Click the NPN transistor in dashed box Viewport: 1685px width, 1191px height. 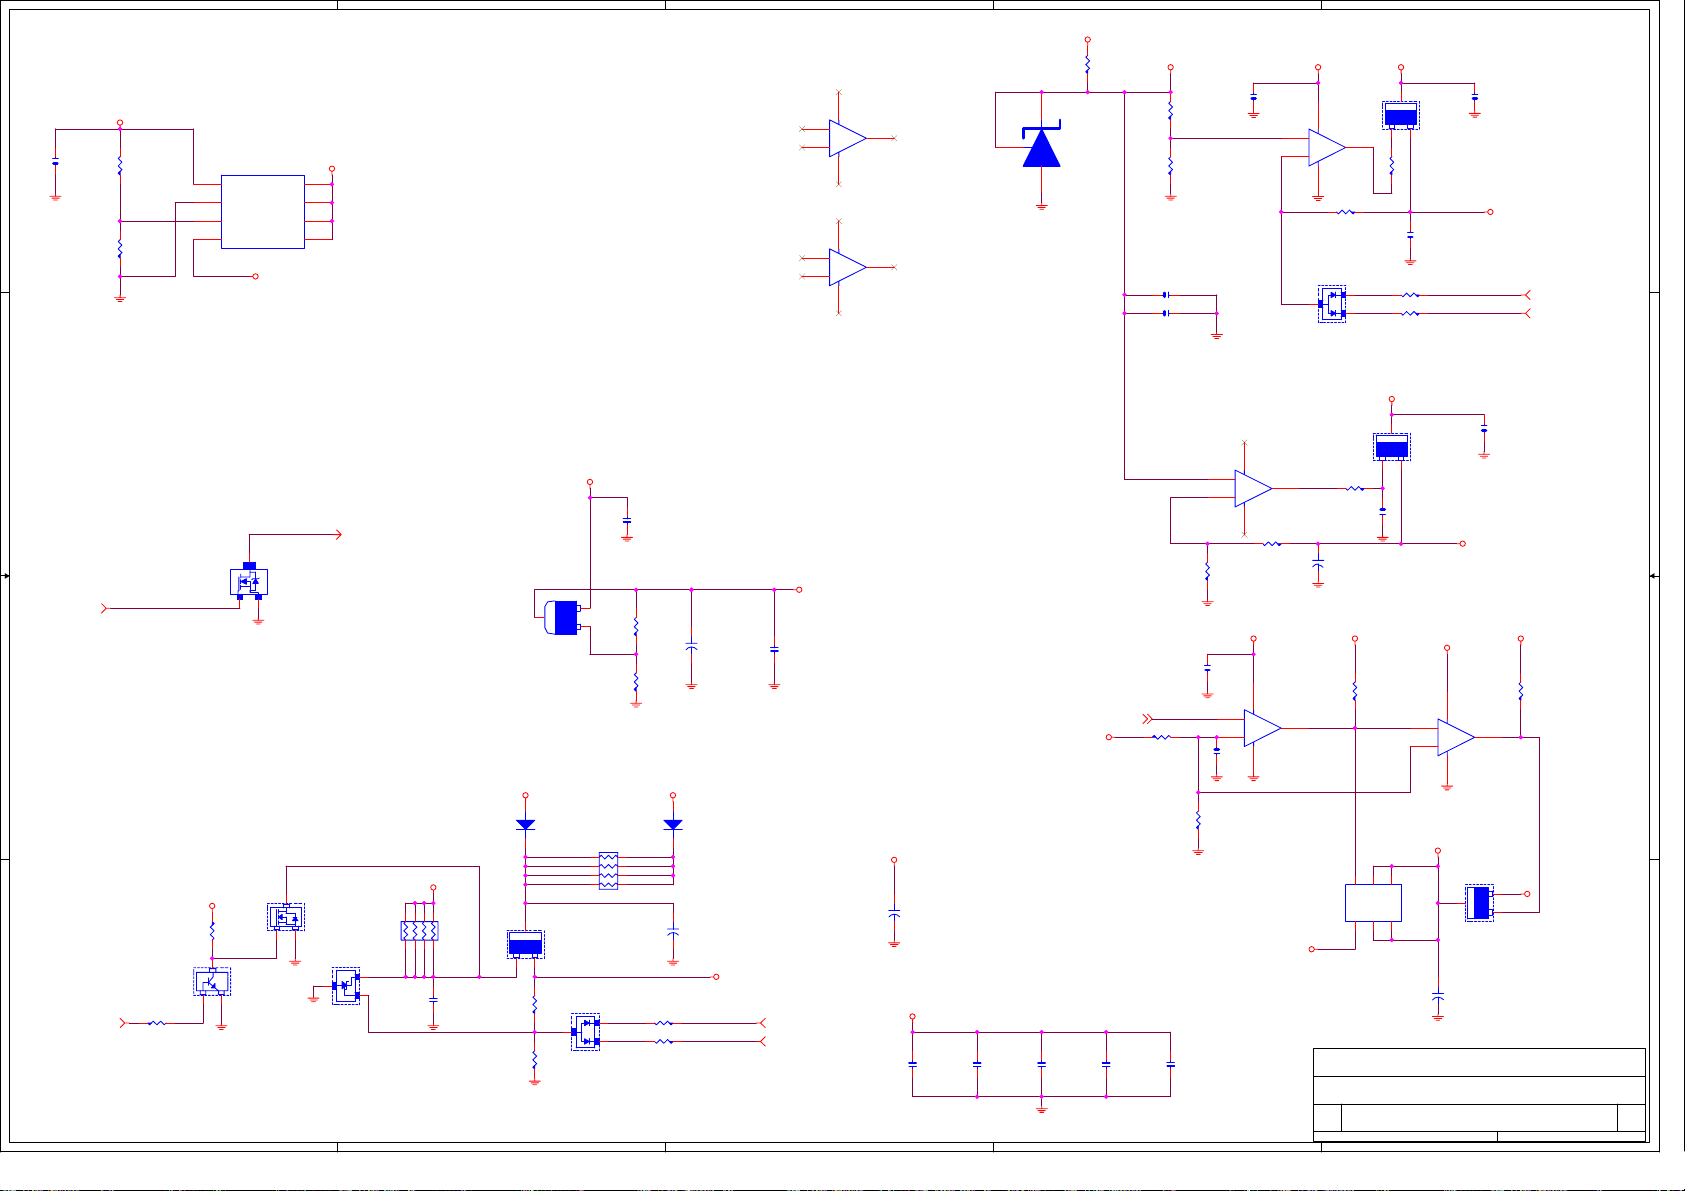212,982
